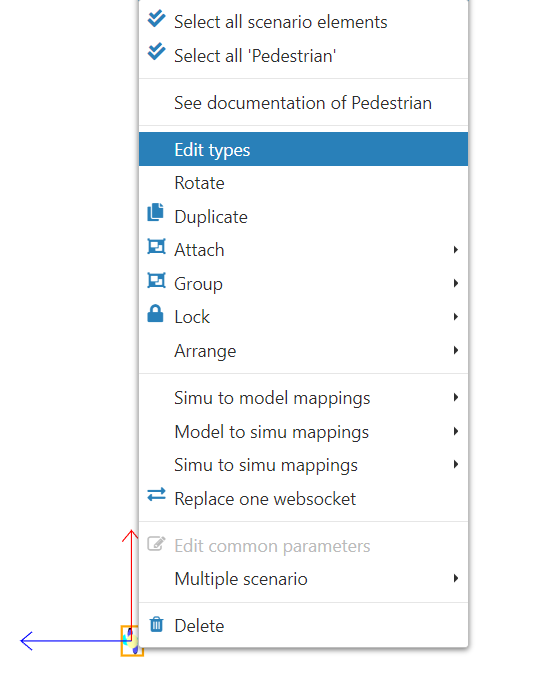Click the Group frame icon

click(x=156, y=280)
